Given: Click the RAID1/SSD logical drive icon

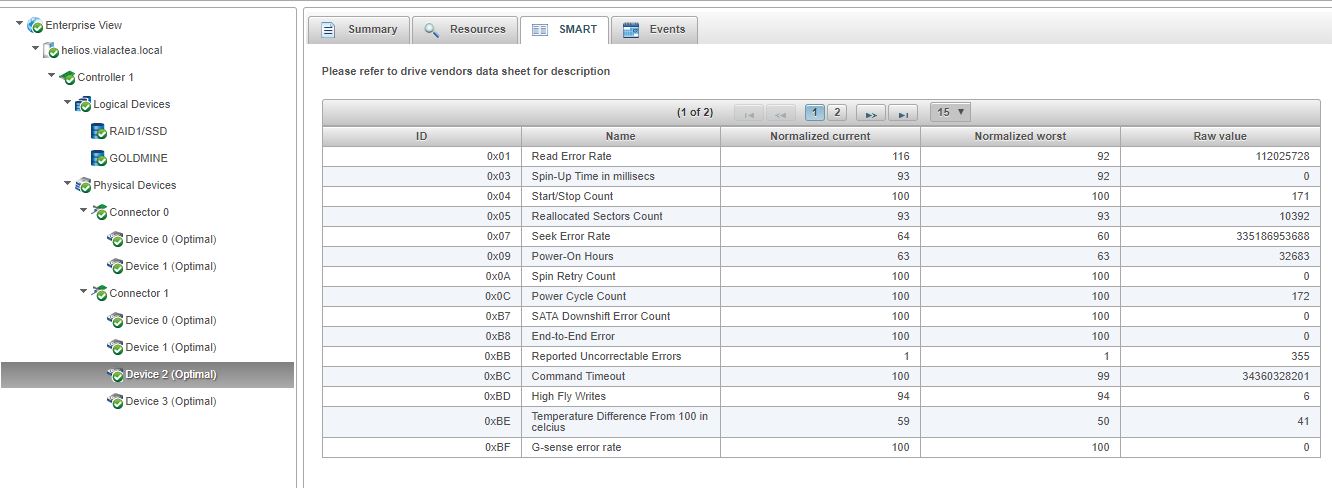Looking at the screenshot, I should 99,132.
